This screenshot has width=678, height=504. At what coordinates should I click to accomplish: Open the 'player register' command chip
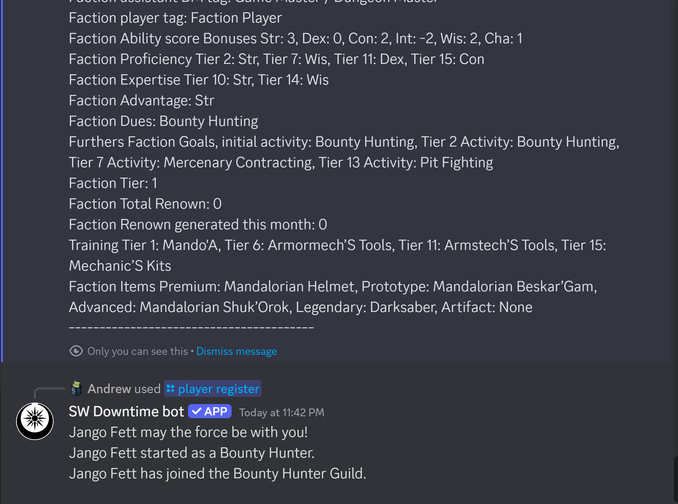218,388
